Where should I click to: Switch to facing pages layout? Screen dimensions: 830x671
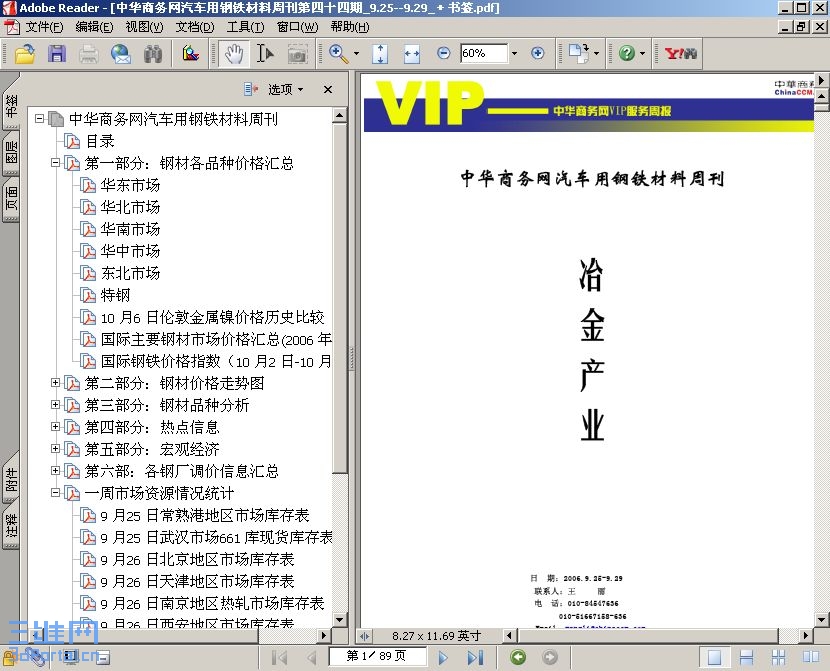pos(811,658)
